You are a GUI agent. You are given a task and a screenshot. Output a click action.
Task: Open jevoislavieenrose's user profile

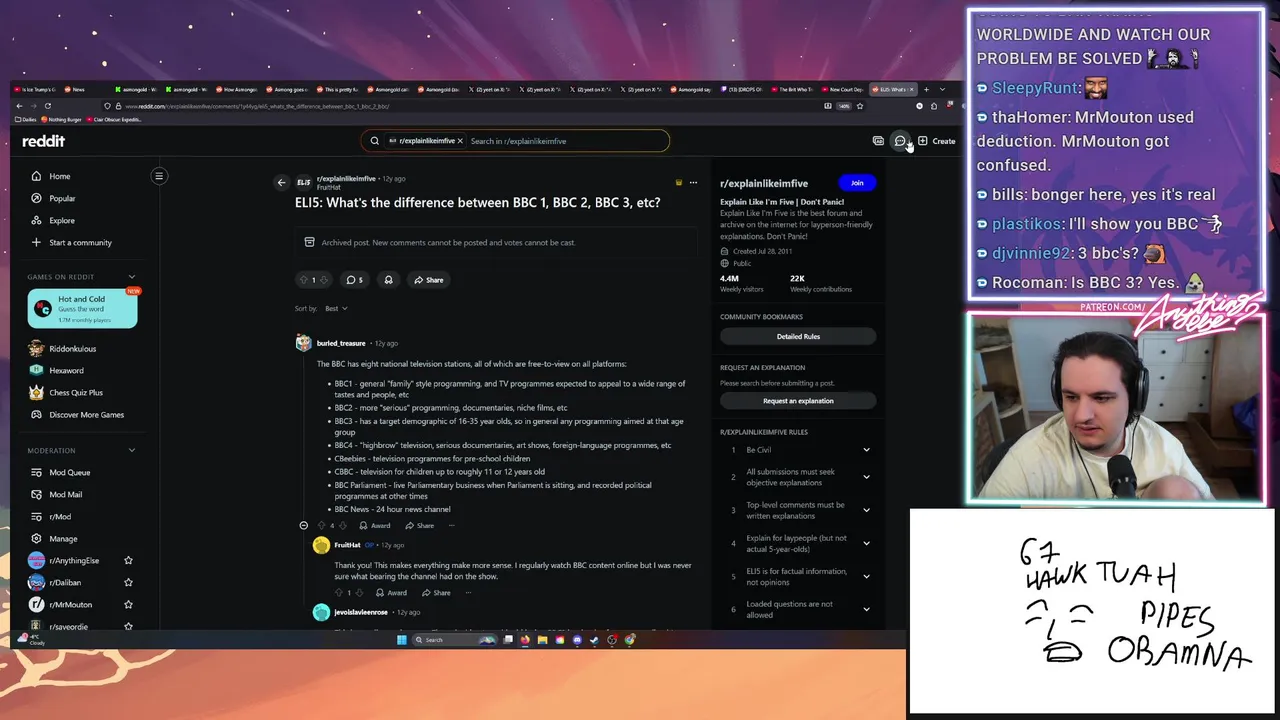360,612
